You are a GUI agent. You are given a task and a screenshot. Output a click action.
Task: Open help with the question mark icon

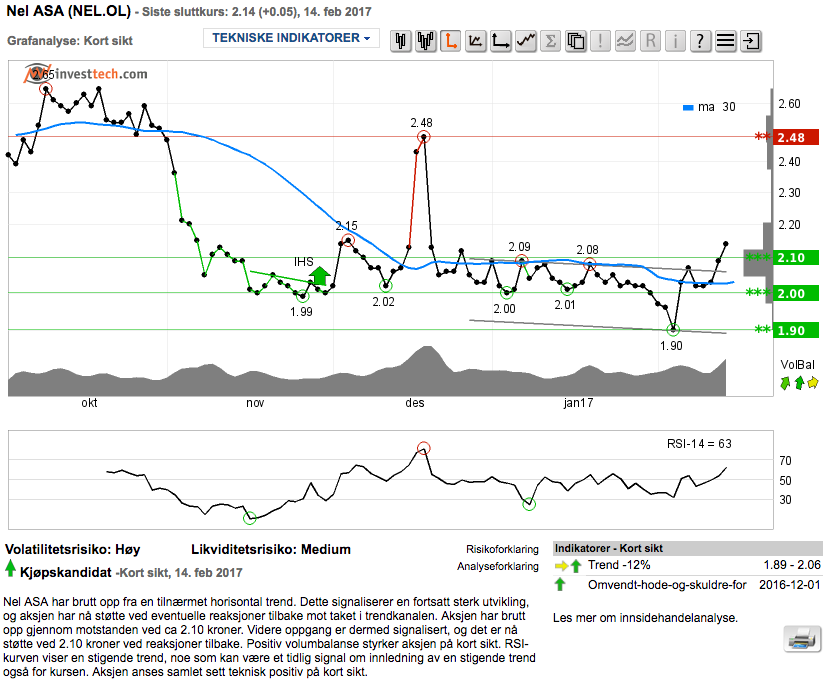(x=700, y=41)
